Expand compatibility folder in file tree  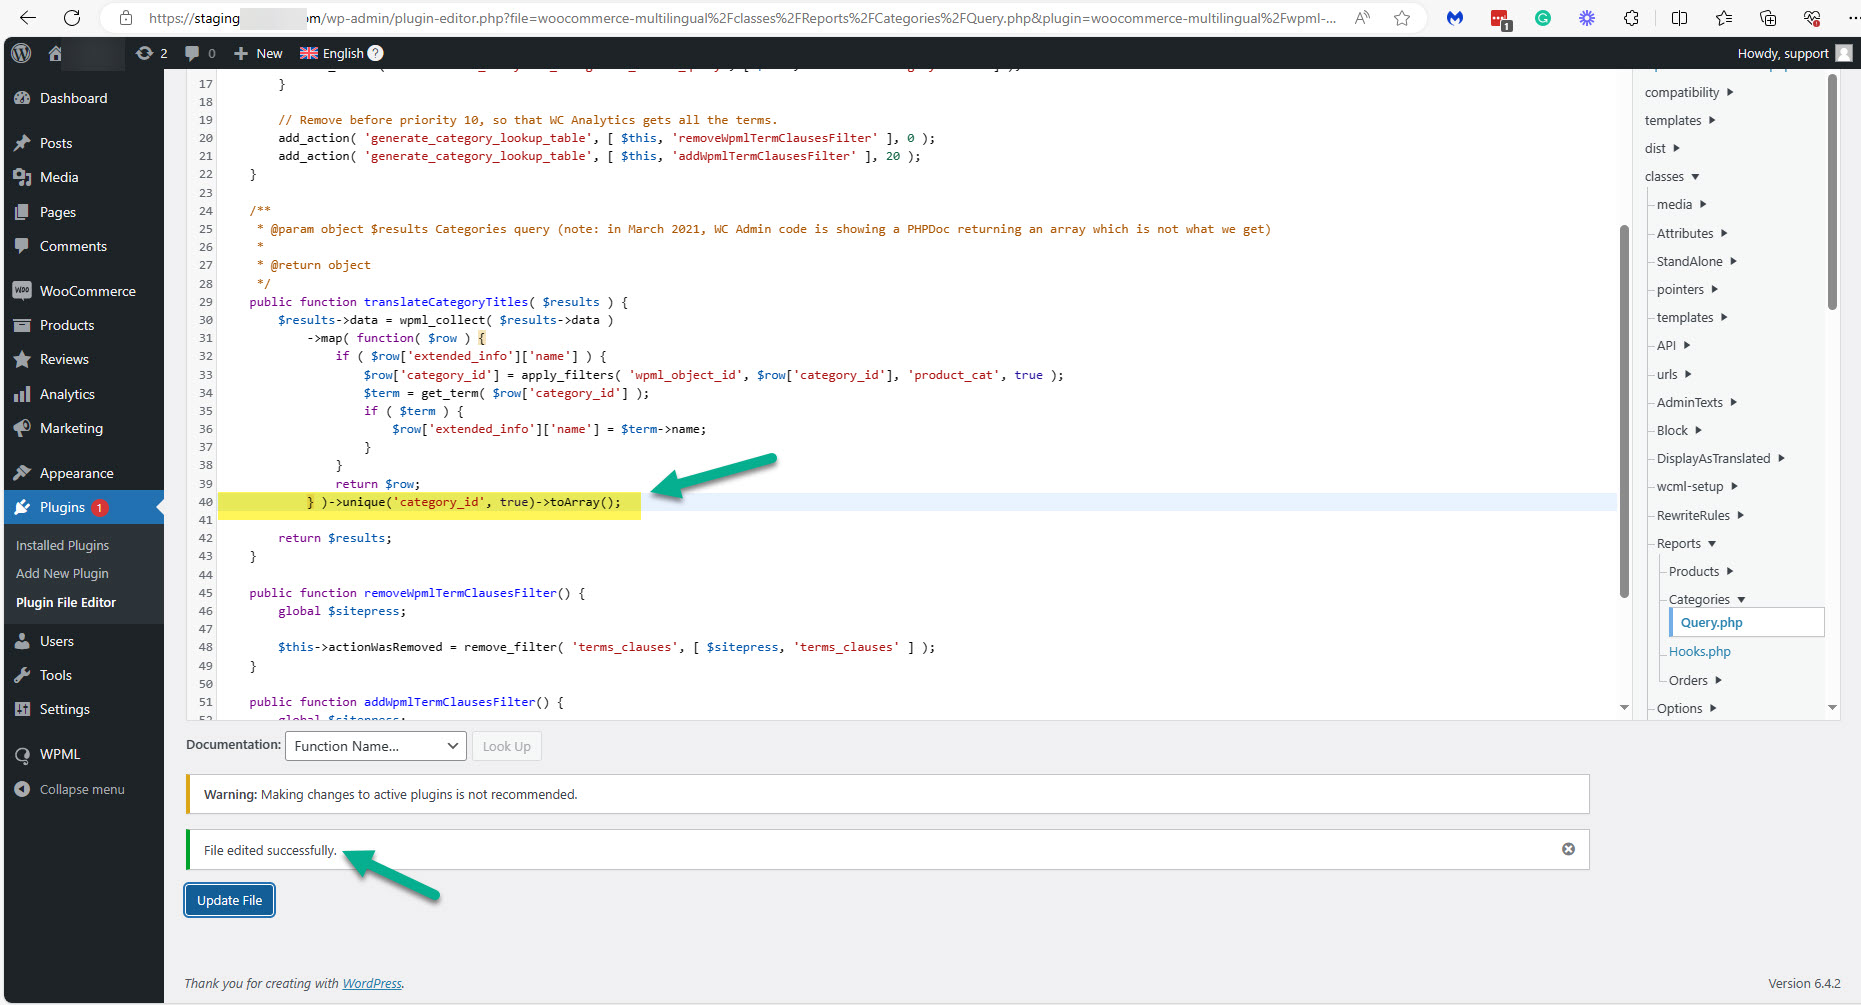1689,92
